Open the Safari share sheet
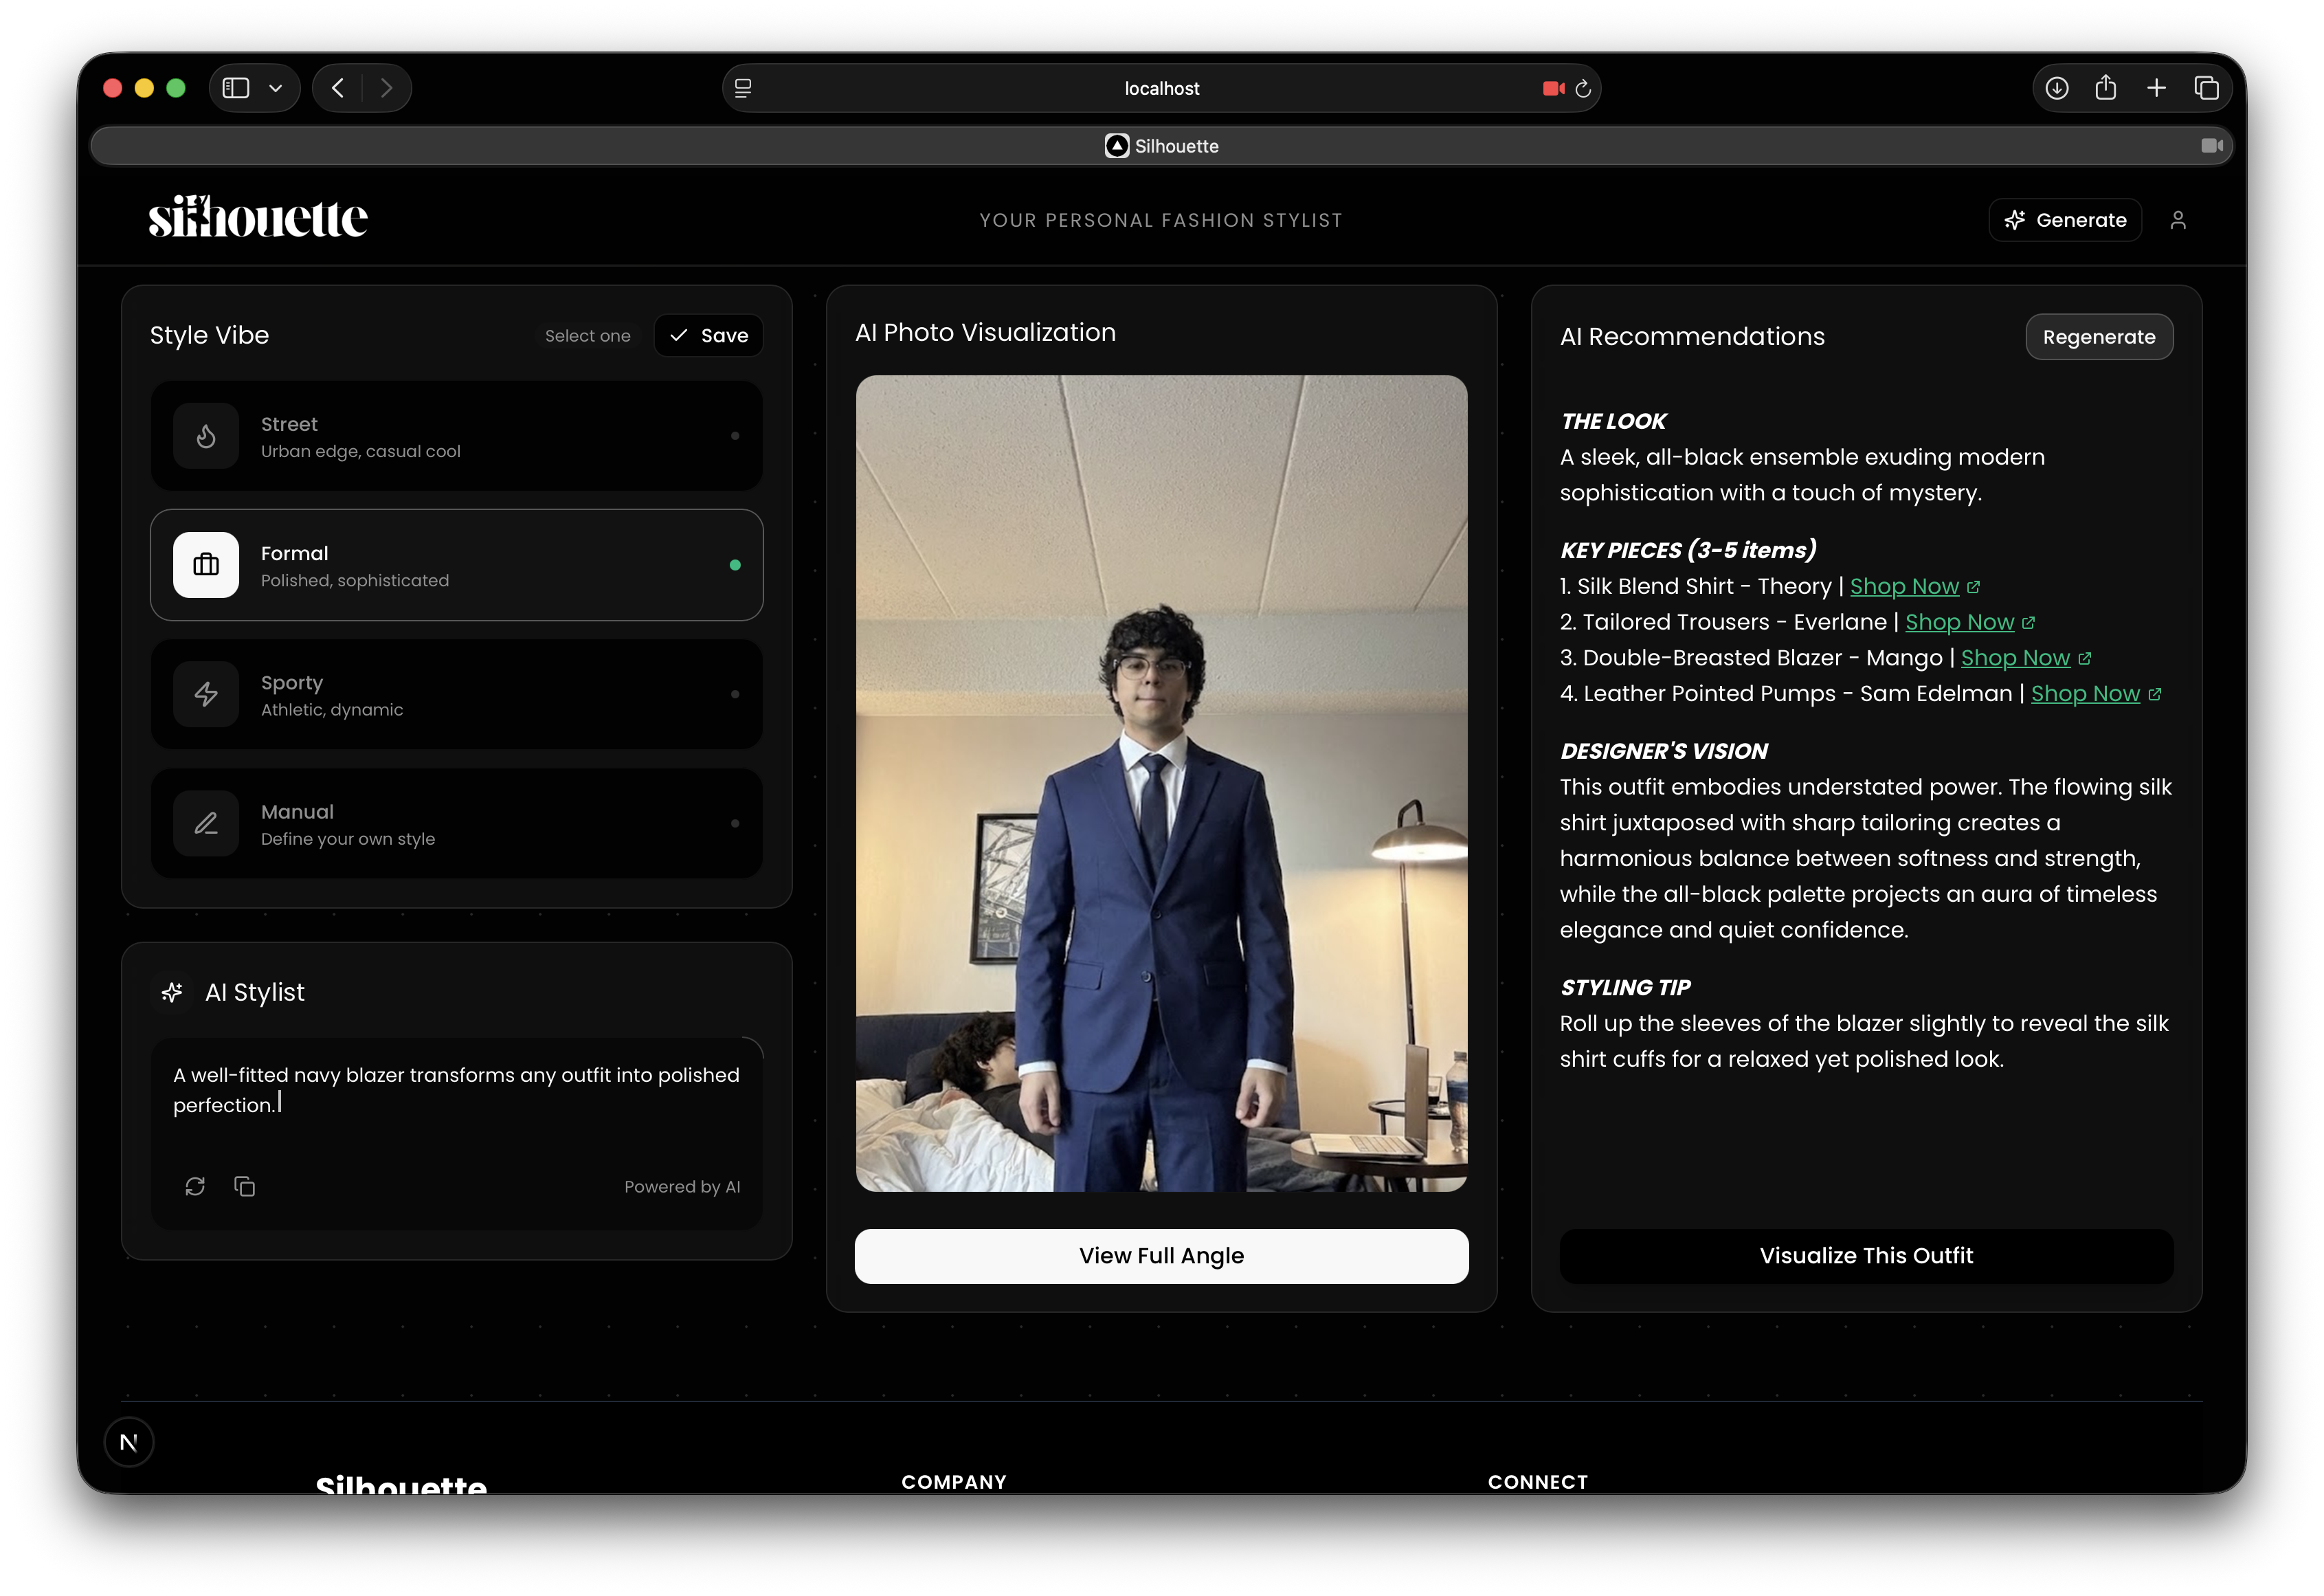 pyautogui.click(x=2105, y=88)
